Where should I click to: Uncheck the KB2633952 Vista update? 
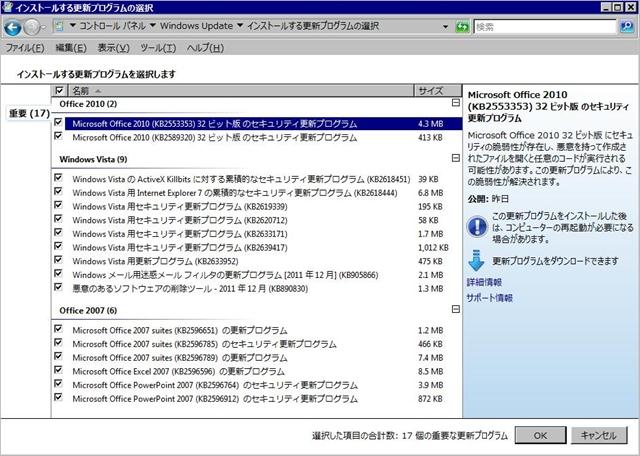click(x=58, y=260)
